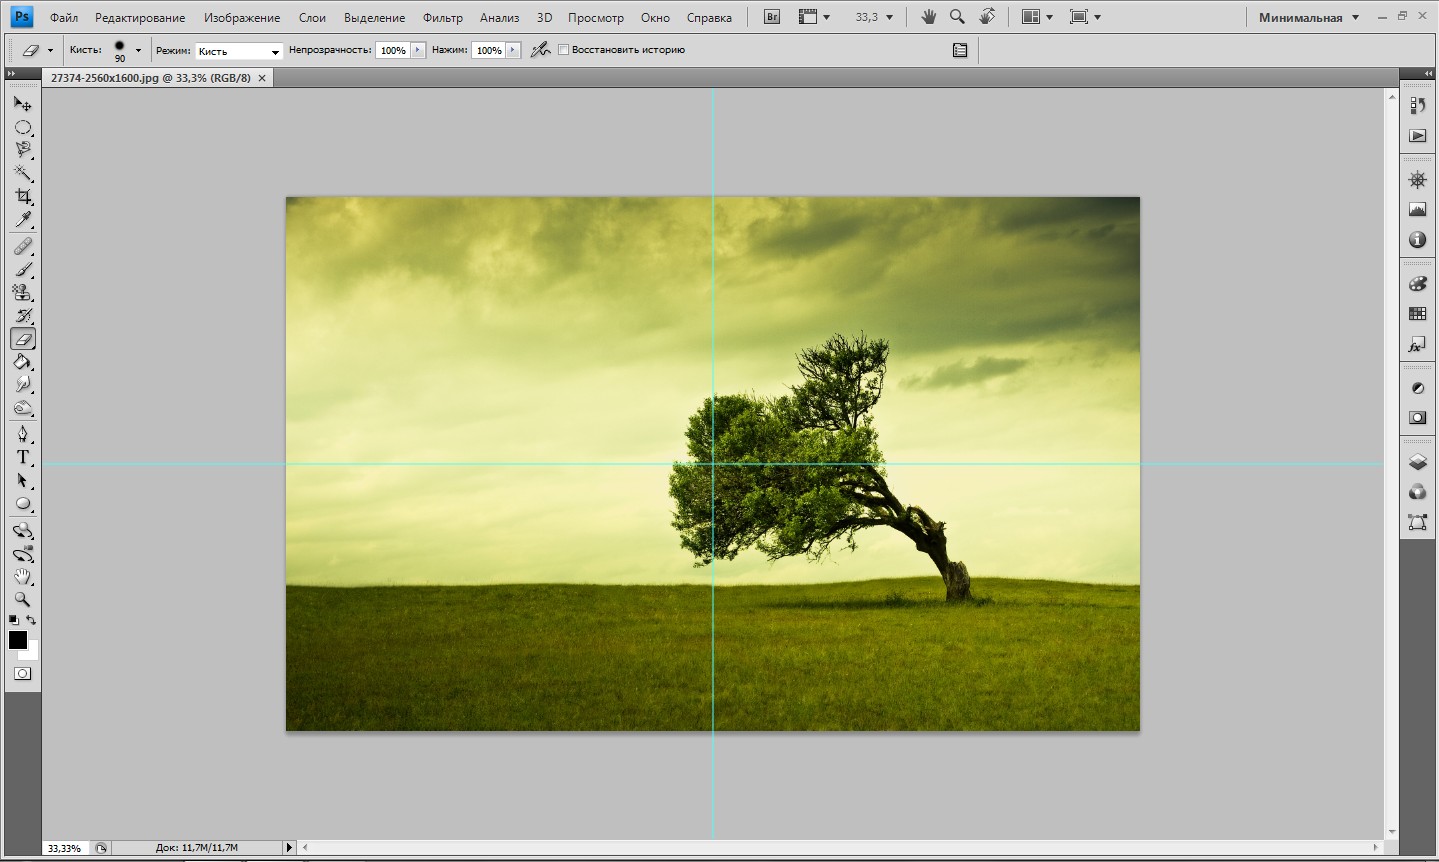Toggle Quick Mask mode
Screen dimensions: 1439x862
[22, 674]
